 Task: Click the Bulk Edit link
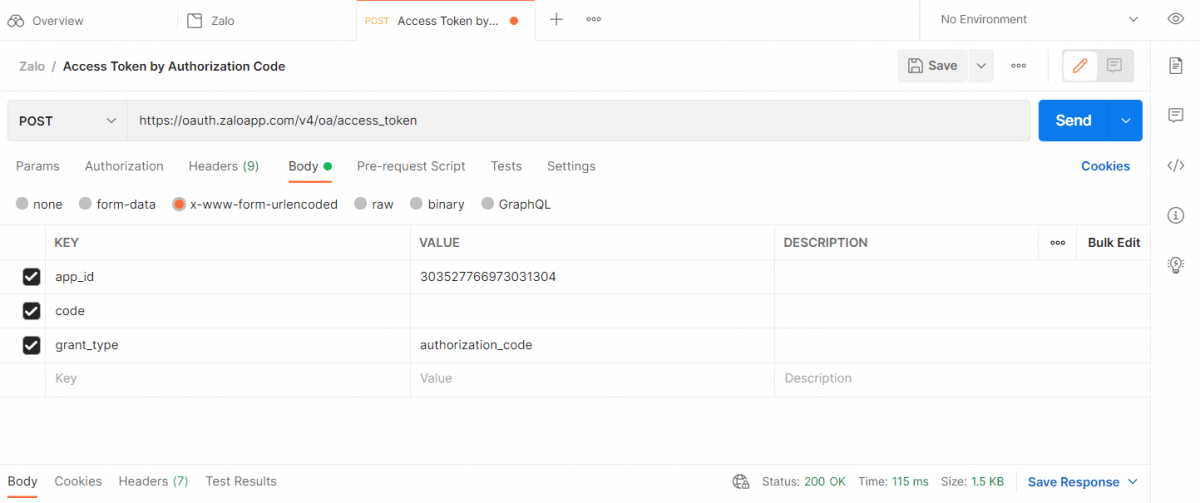coord(1113,243)
